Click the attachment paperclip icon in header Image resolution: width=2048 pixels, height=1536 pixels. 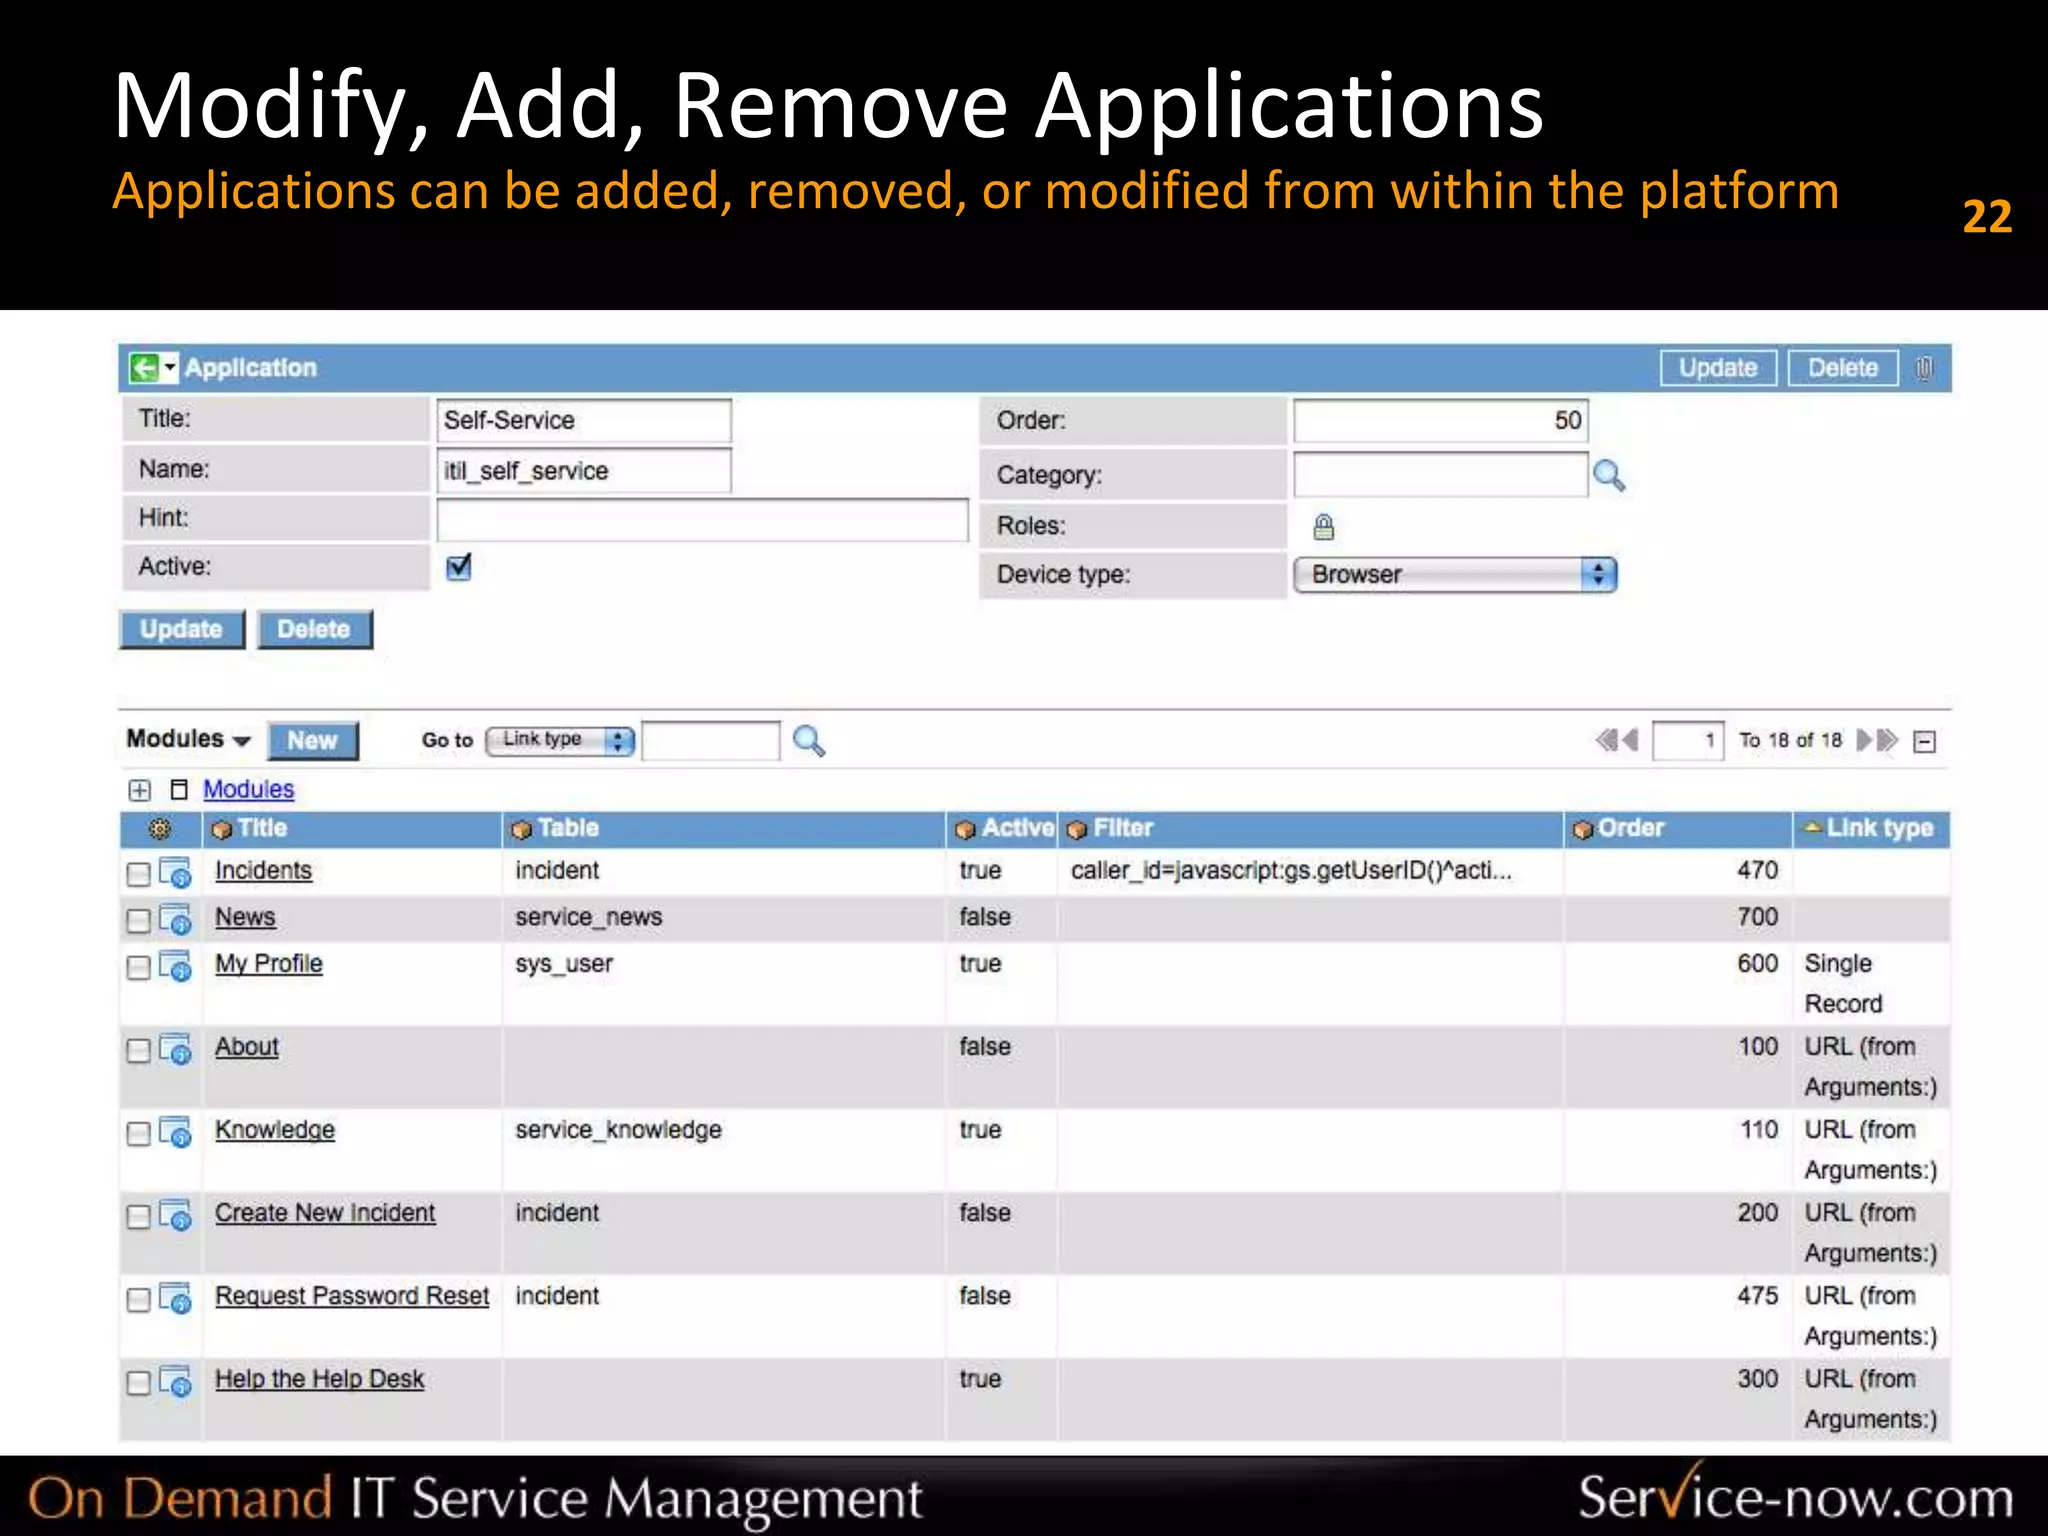(x=1924, y=368)
